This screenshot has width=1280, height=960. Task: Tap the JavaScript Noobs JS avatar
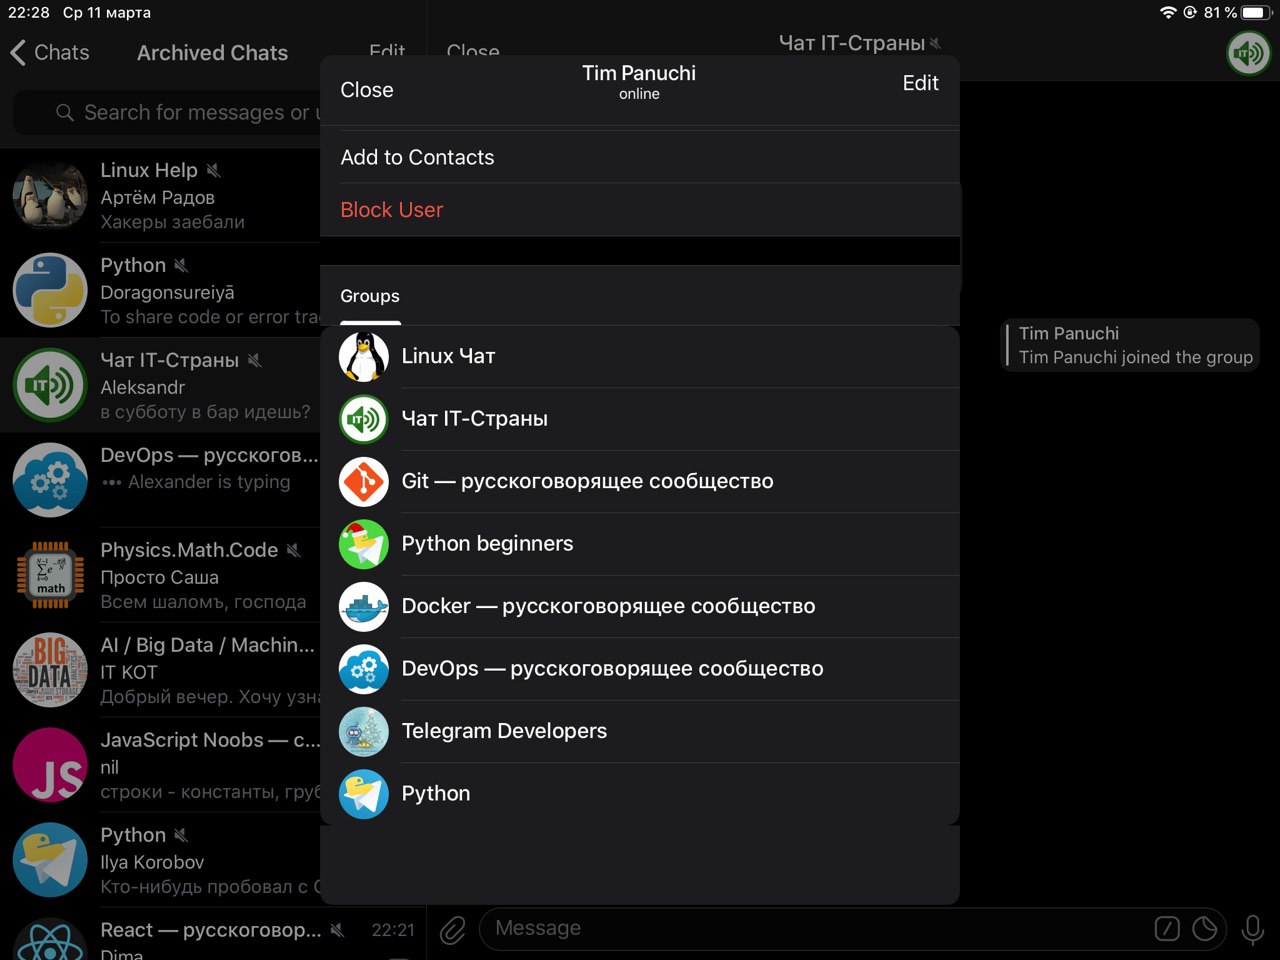pos(50,765)
